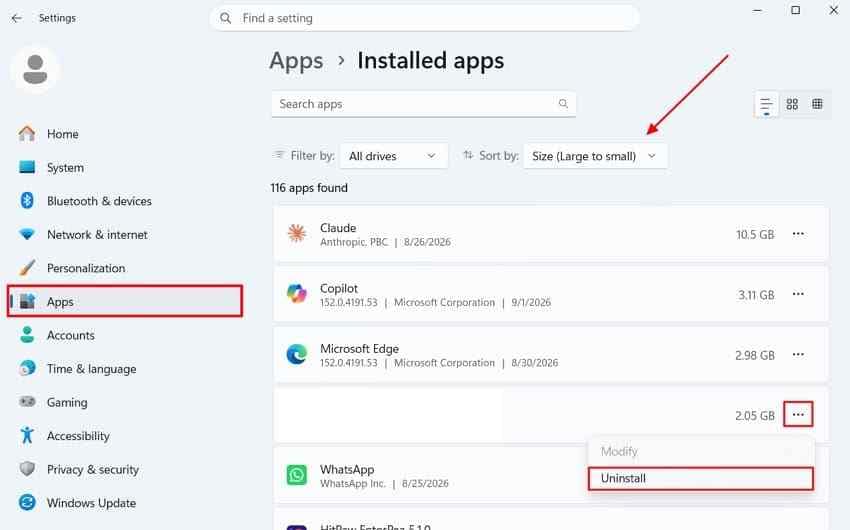Focus the Find a setting search box
The height and width of the screenshot is (530, 850).
click(x=424, y=18)
